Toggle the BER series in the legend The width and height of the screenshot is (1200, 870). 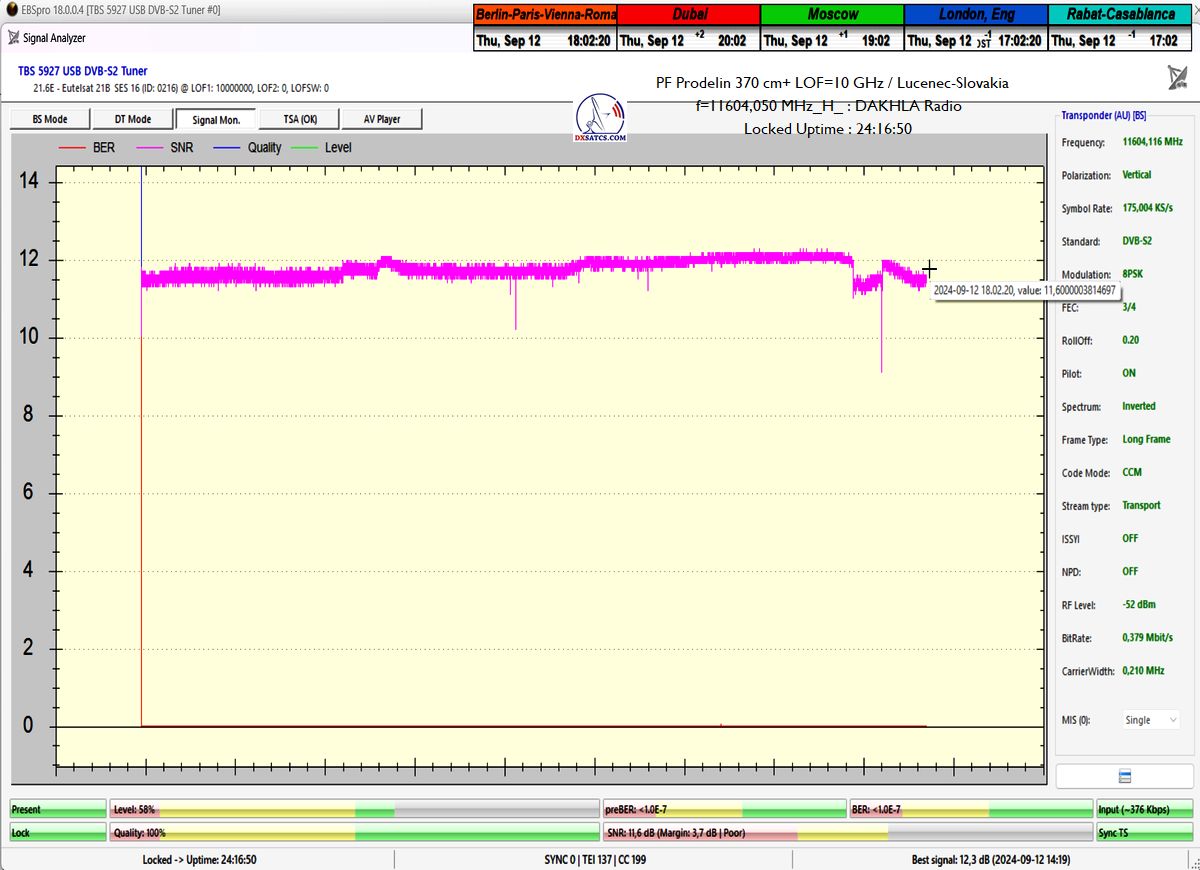coord(88,148)
